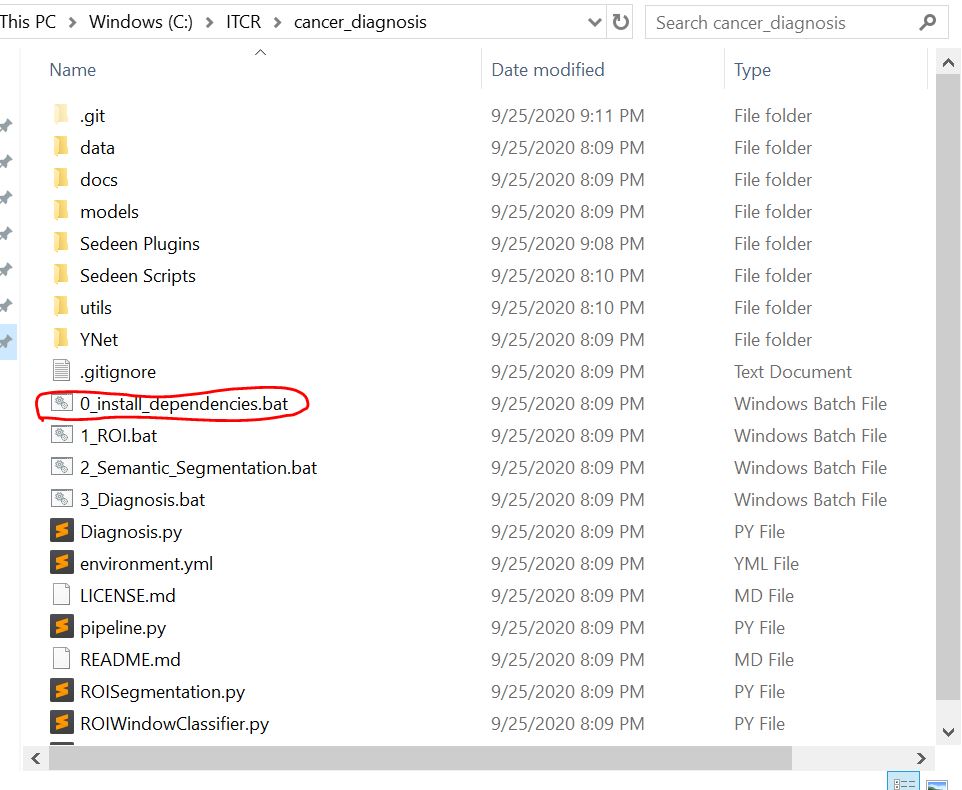
Task: Click the data folder icon
Action: 61,147
